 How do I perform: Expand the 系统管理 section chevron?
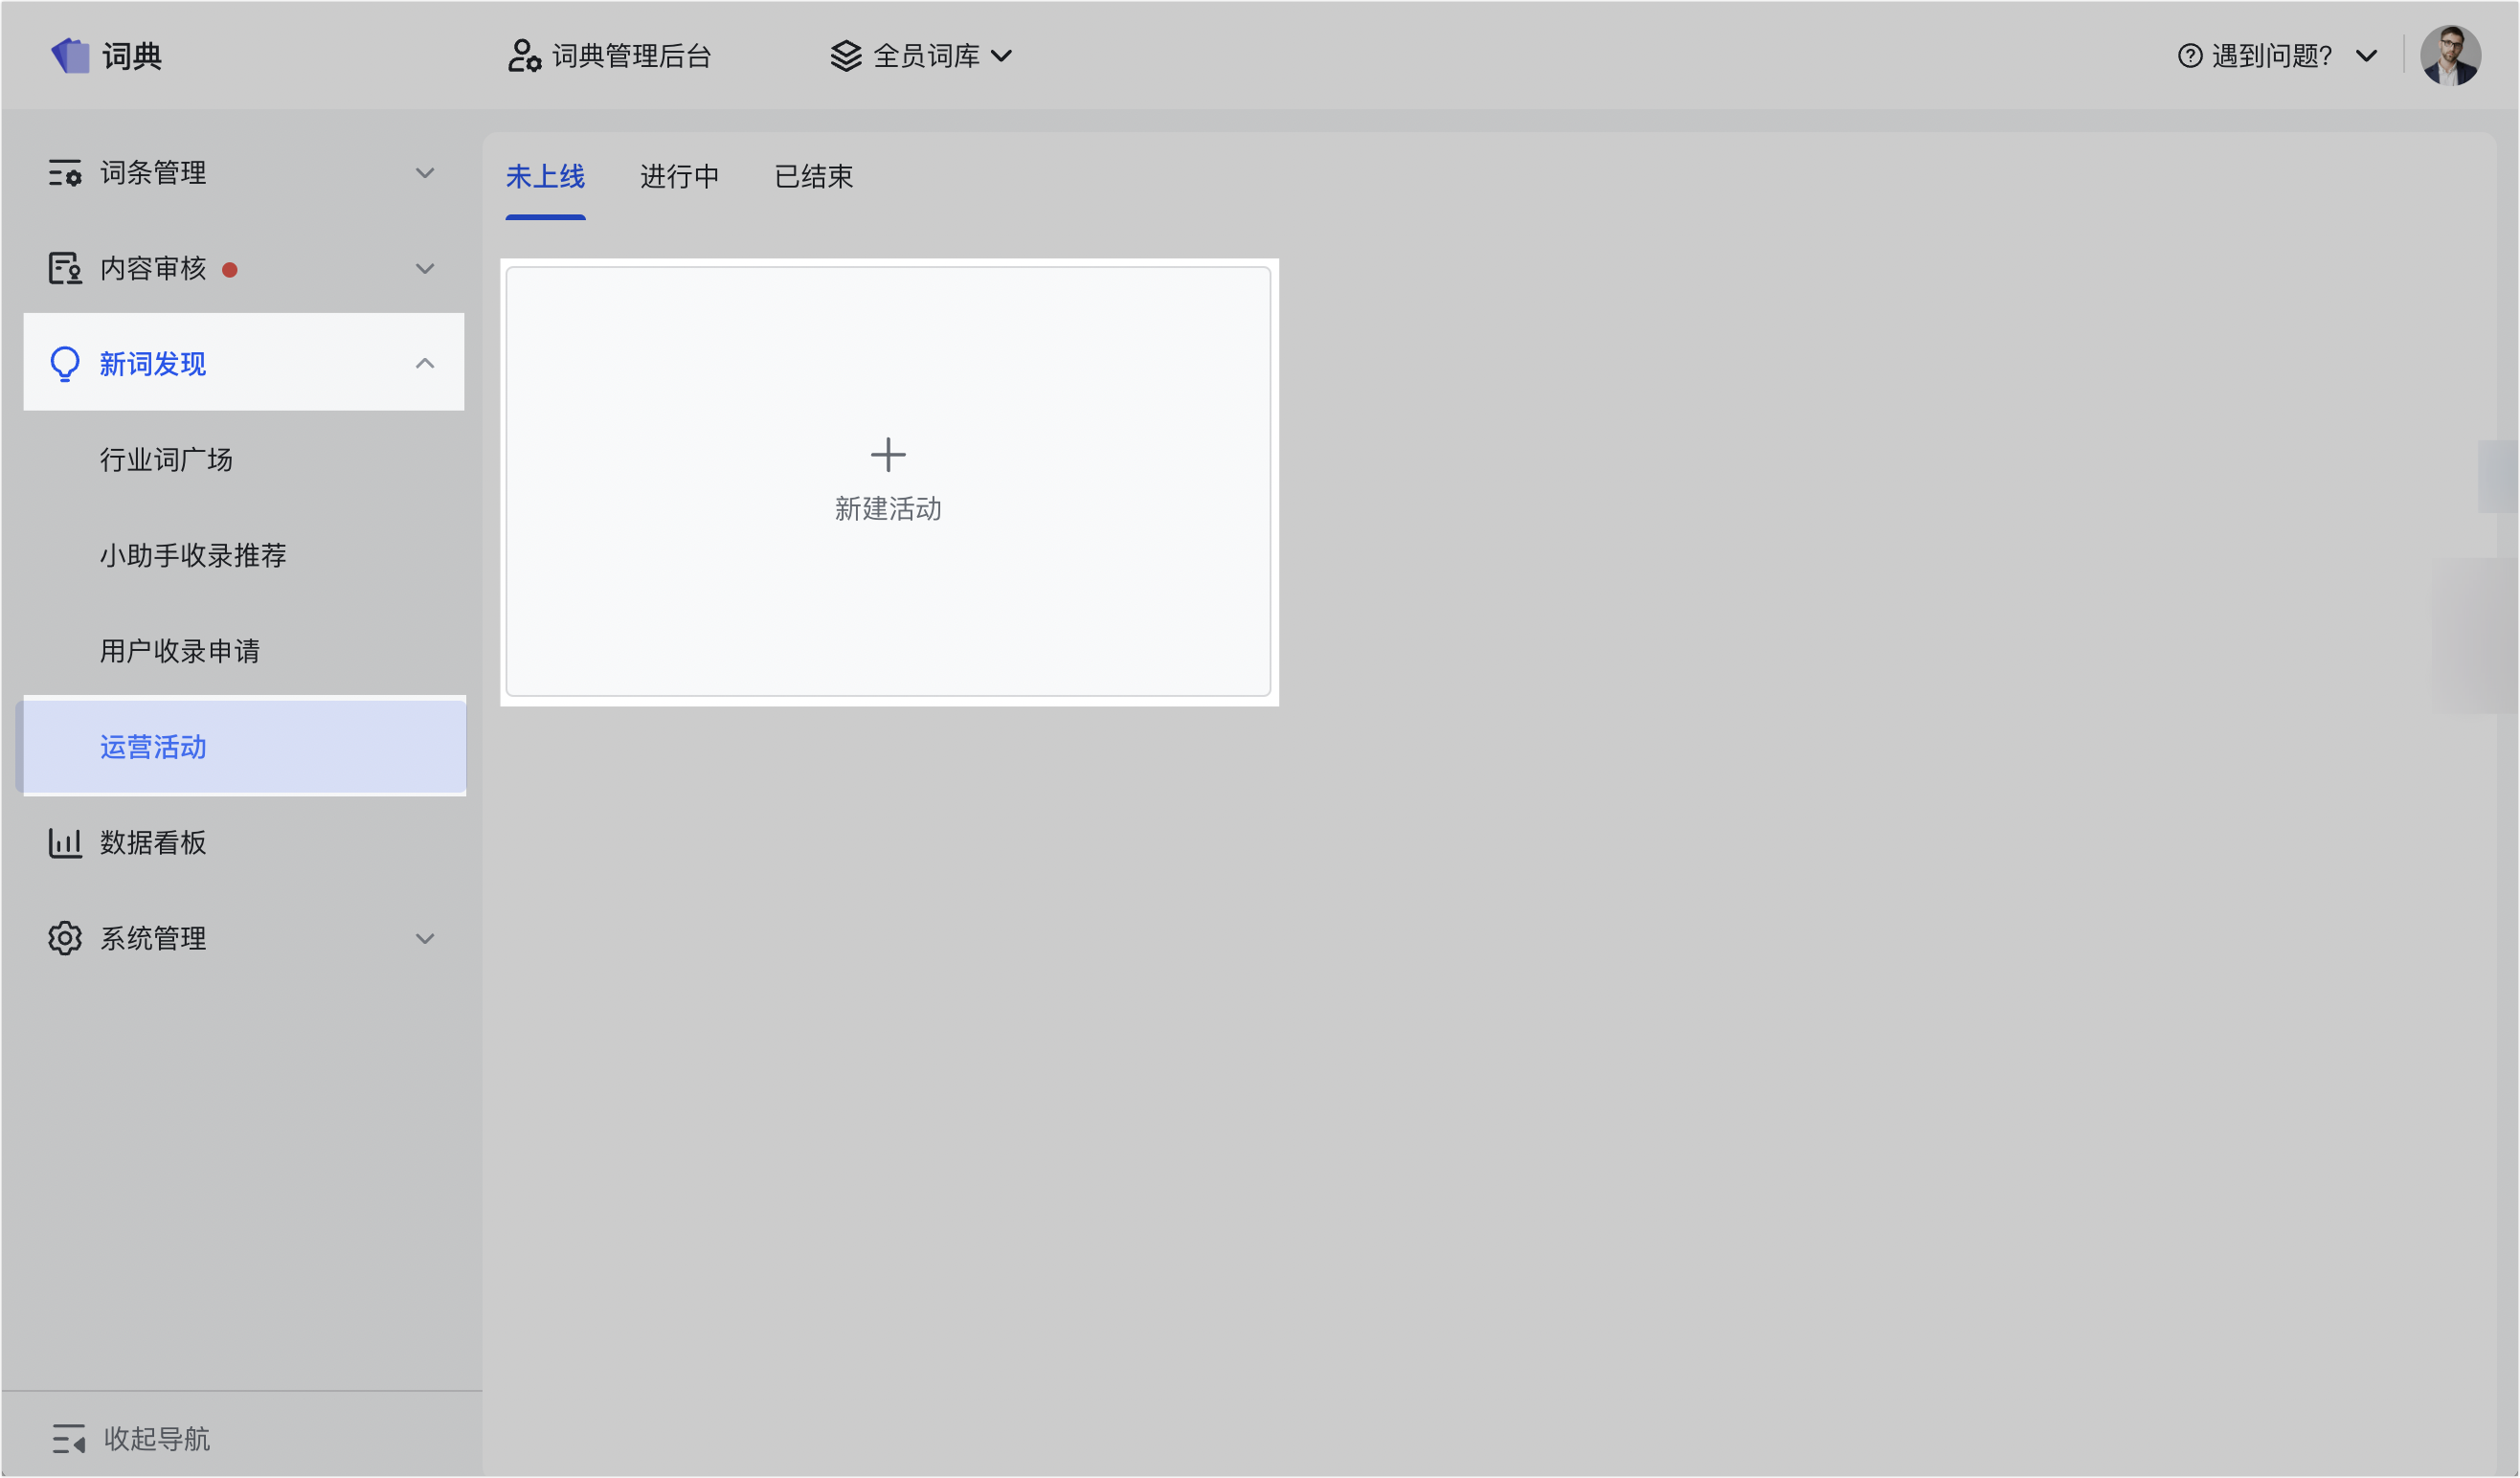425,938
